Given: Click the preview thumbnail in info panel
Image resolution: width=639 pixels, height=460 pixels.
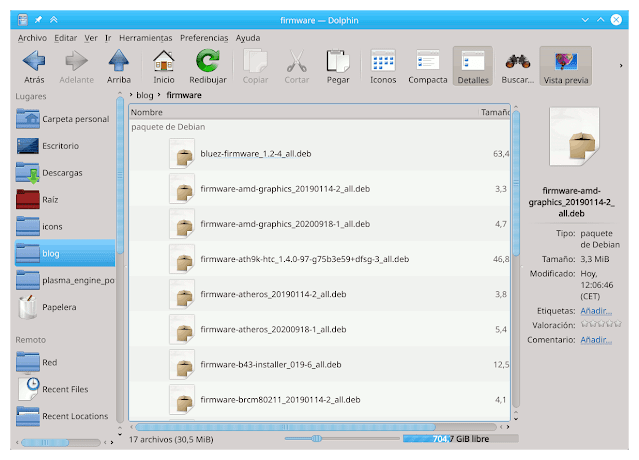Looking at the screenshot, I should pyautogui.click(x=575, y=136).
